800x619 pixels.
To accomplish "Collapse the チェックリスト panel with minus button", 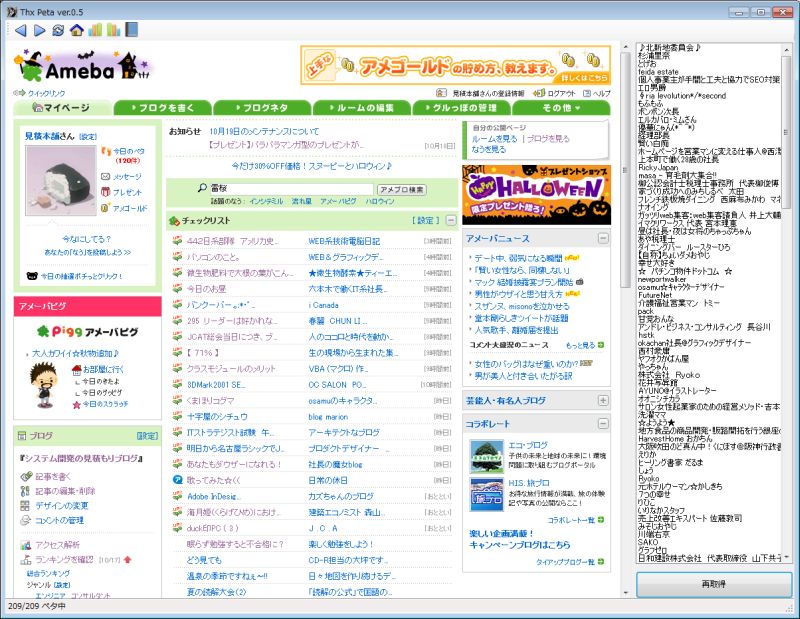I will 451,220.
